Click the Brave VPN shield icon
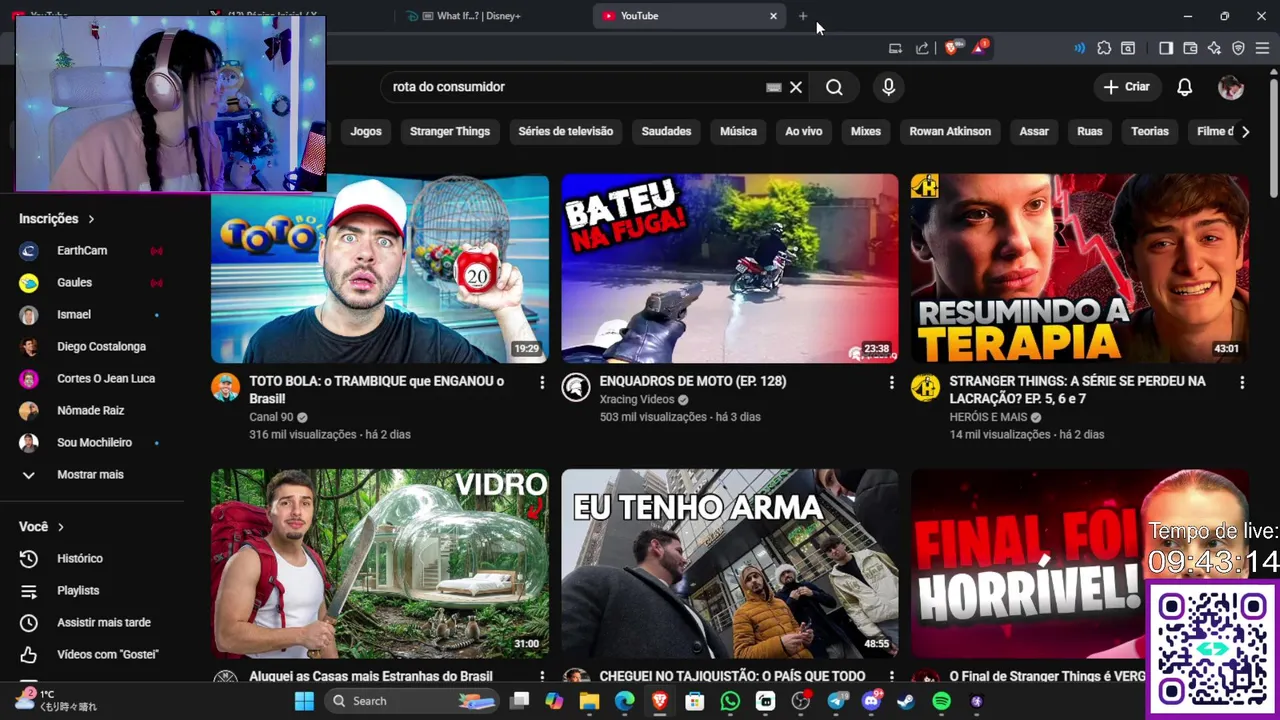The image size is (1280, 720). (1238, 48)
